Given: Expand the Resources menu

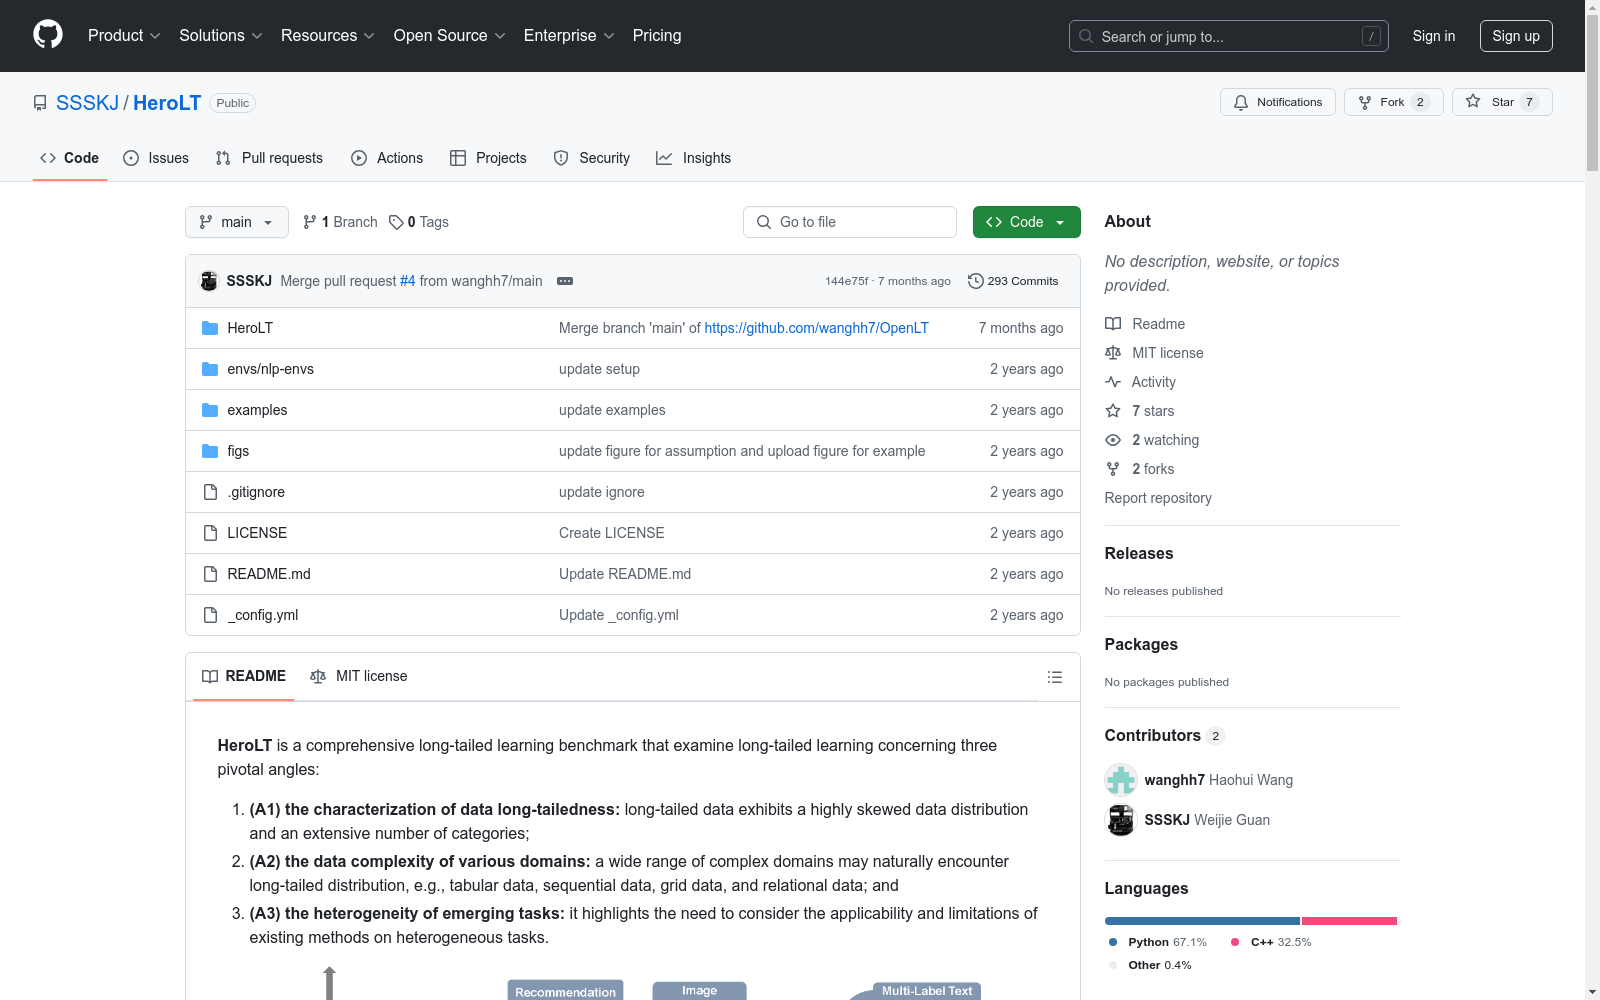Looking at the screenshot, I should pyautogui.click(x=328, y=36).
